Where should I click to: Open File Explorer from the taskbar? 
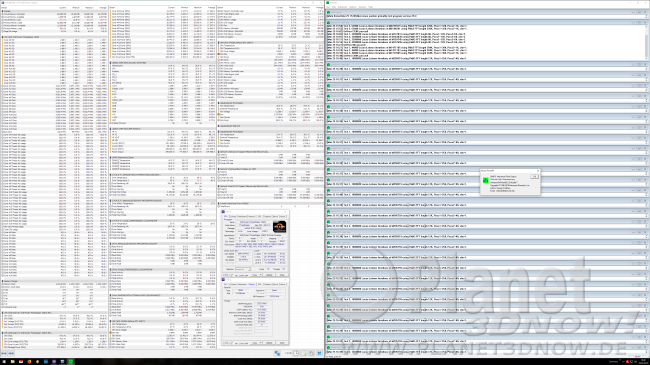13,362
